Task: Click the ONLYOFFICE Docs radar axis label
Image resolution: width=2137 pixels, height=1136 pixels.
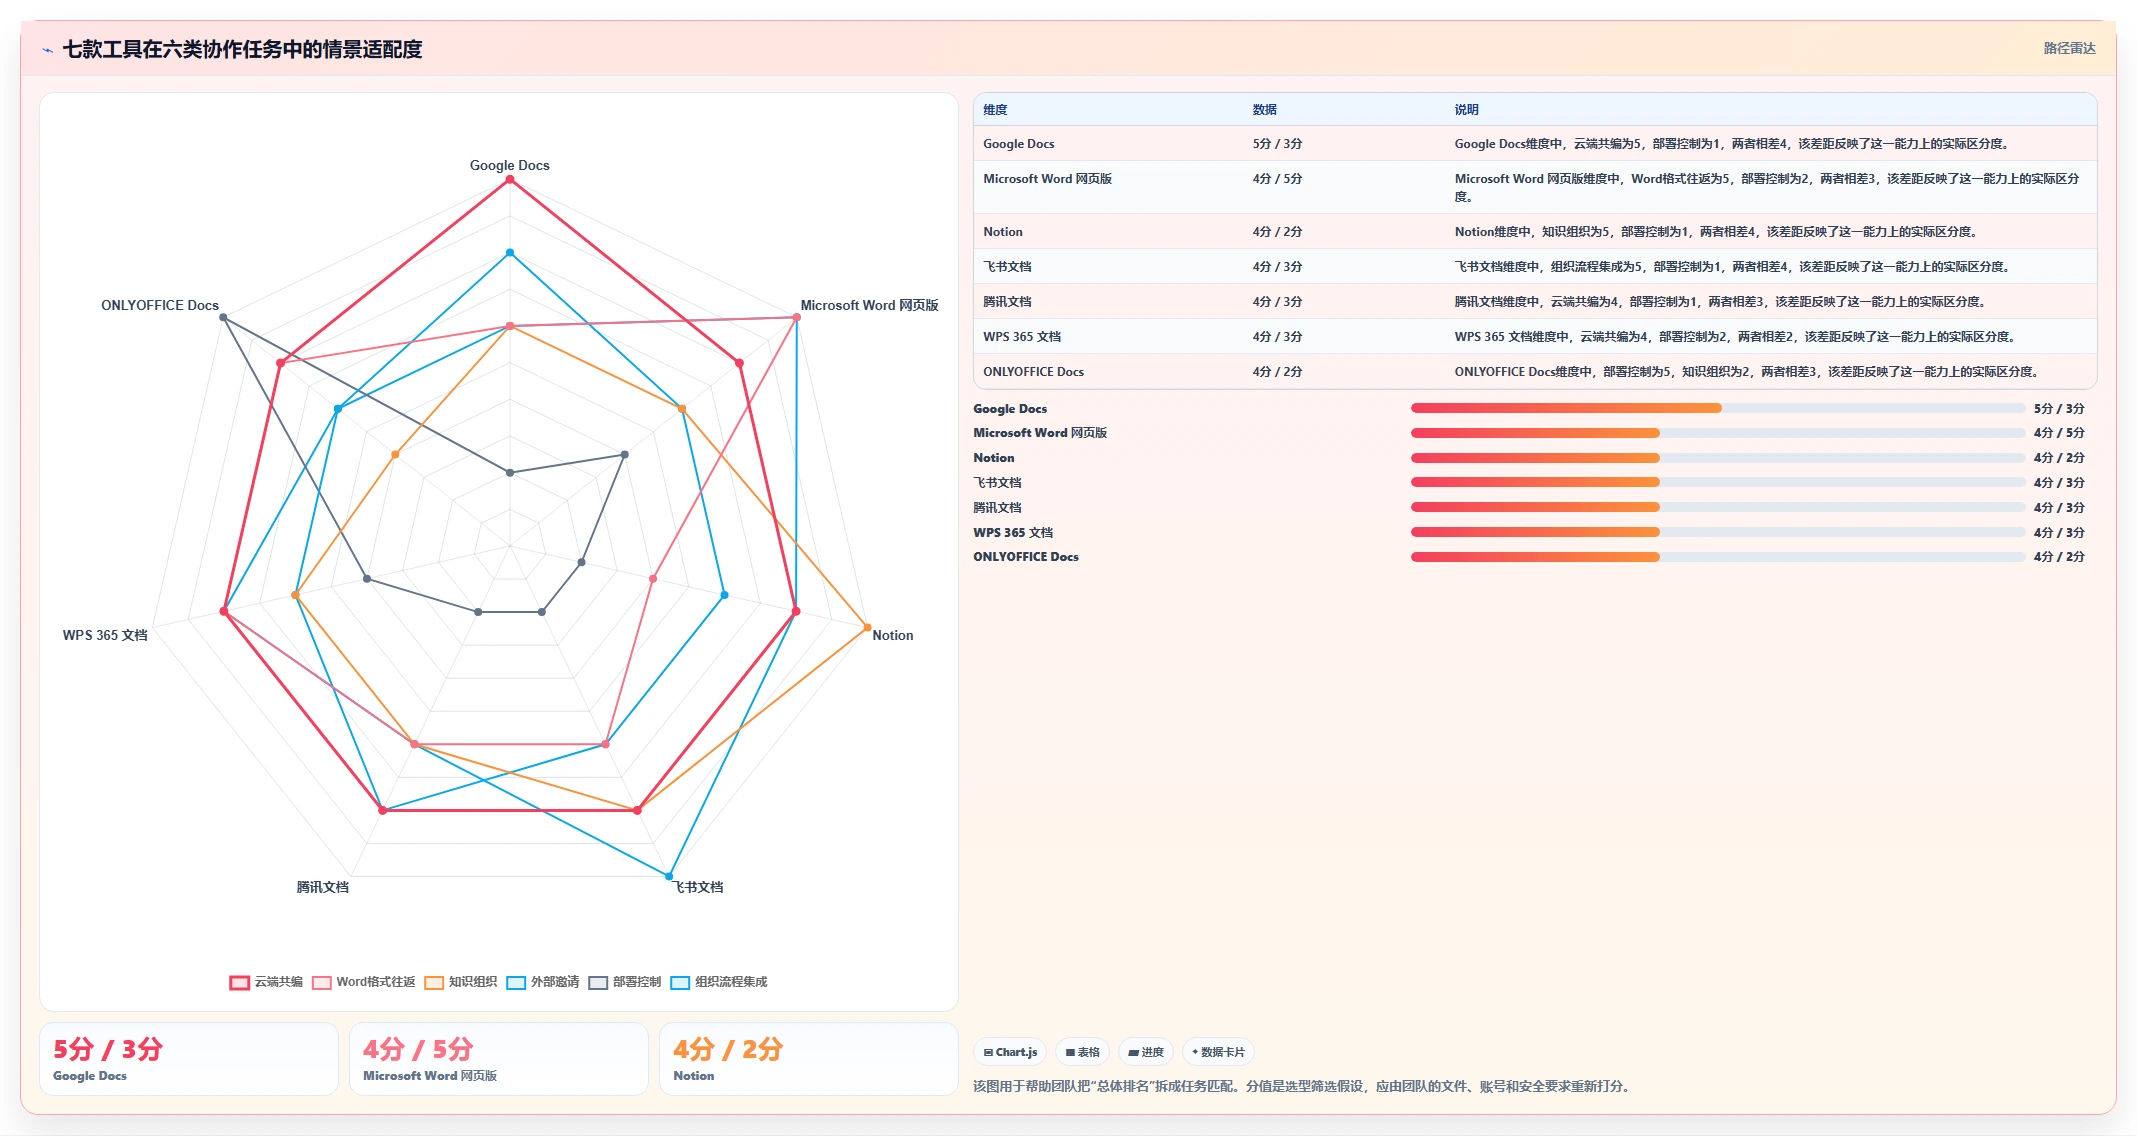Action: [x=160, y=305]
